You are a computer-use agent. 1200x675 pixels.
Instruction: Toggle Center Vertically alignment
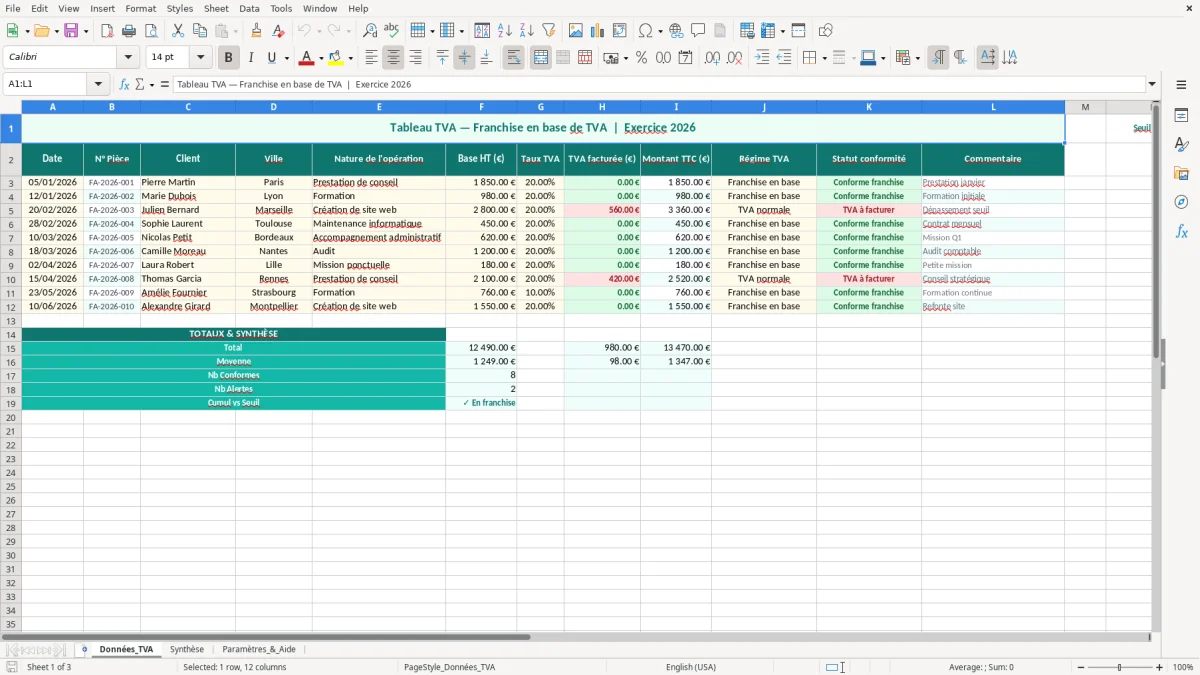tap(464, 58)
